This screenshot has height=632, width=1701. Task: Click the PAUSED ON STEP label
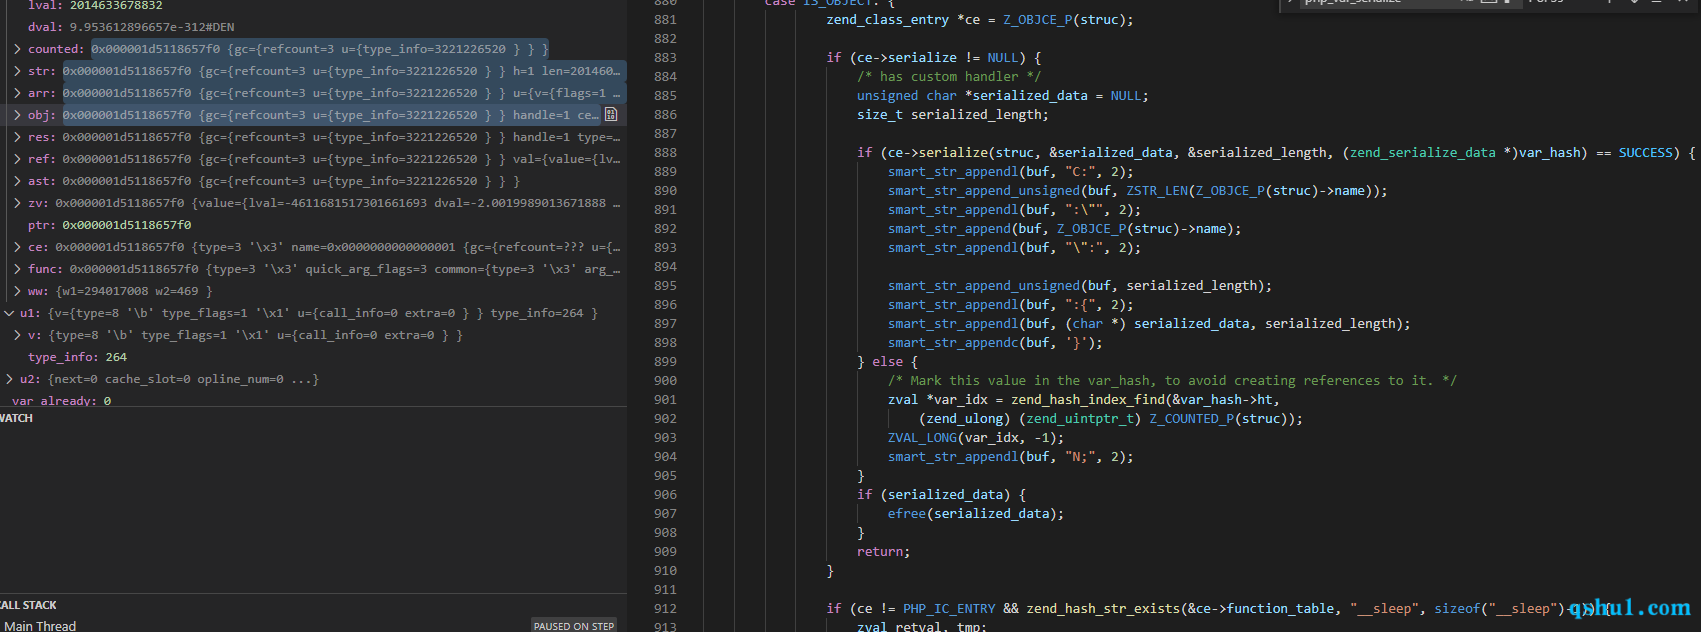click(x=574, y=626)
